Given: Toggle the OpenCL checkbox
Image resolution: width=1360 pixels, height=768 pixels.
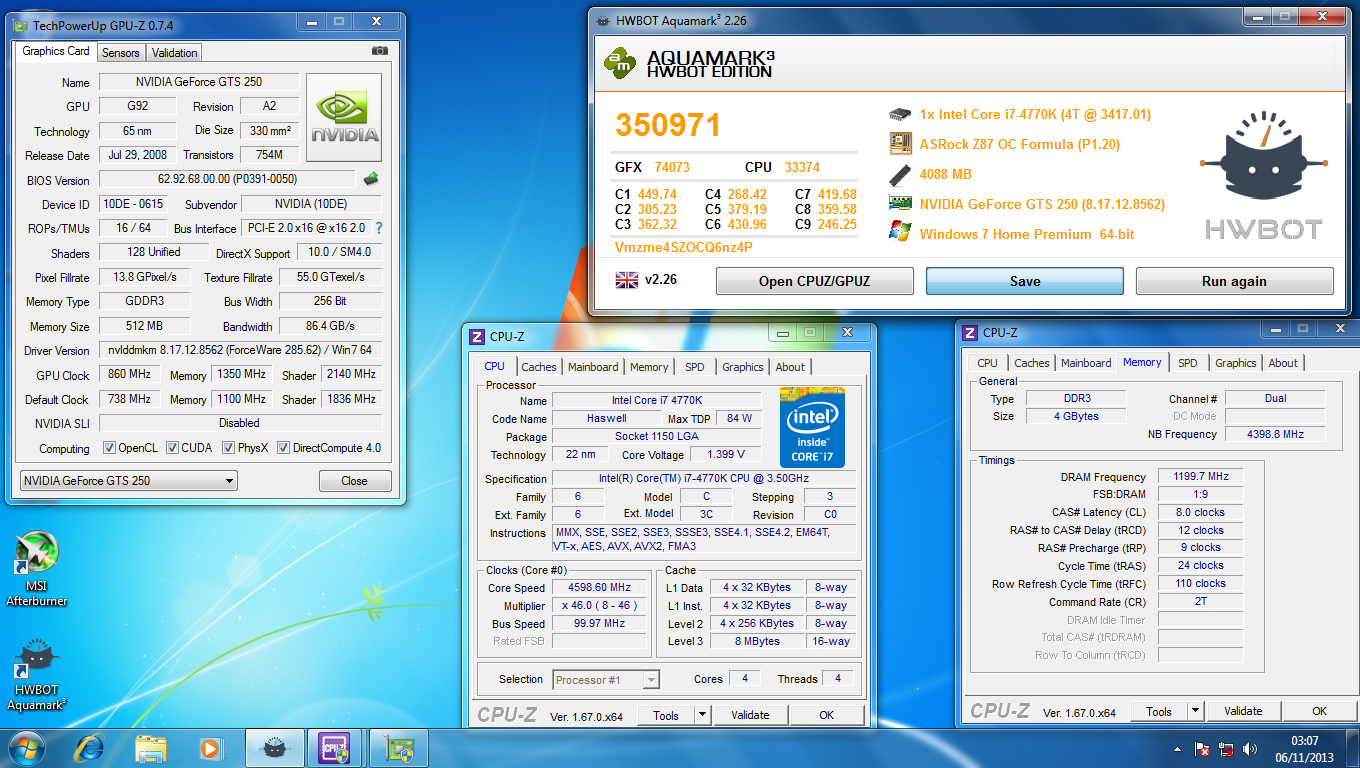Looking at the screenshot, I should pyautogui.click(x=109, y=448).
